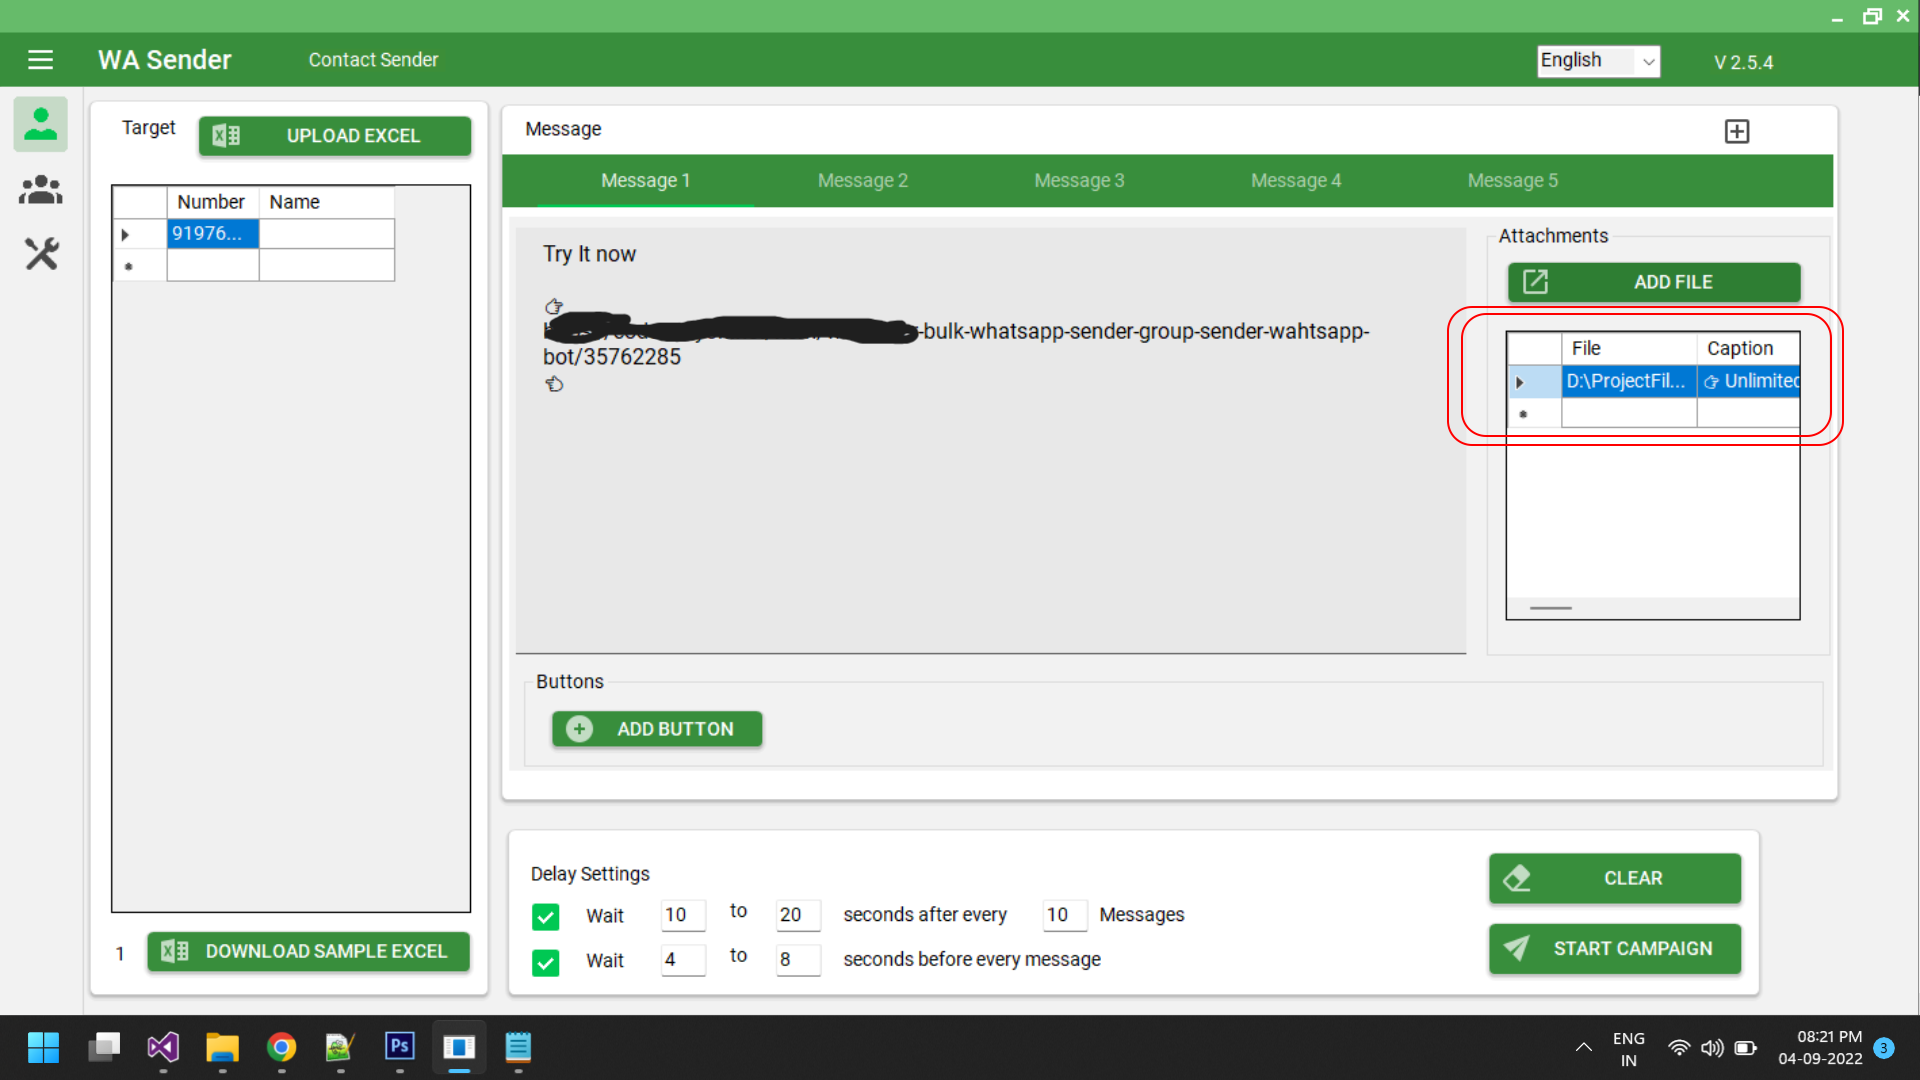Switch to the Message 4 tab
Viewport: 1920px width, 1080px height.
pyautogui.click(x=1295, y=180)
